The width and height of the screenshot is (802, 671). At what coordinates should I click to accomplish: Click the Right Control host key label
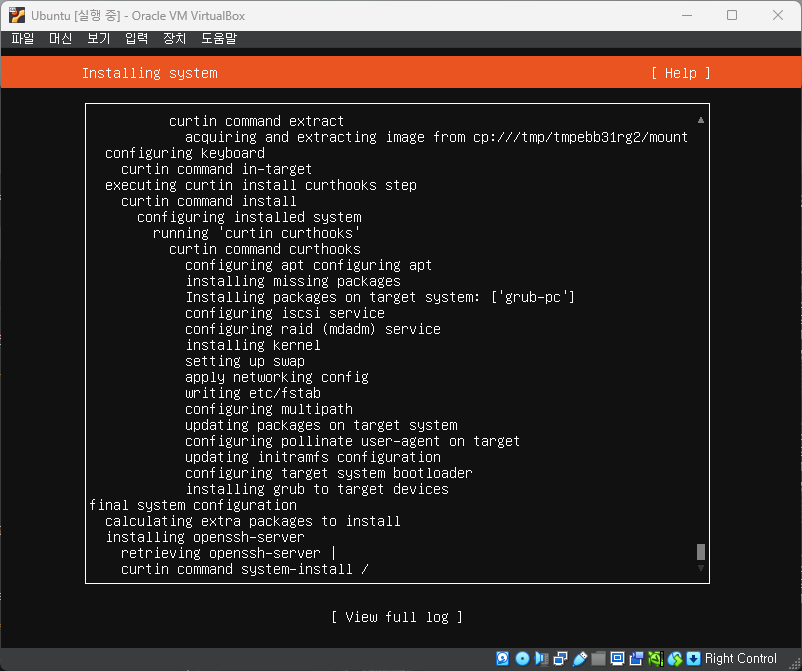click(x=740, y=658)
